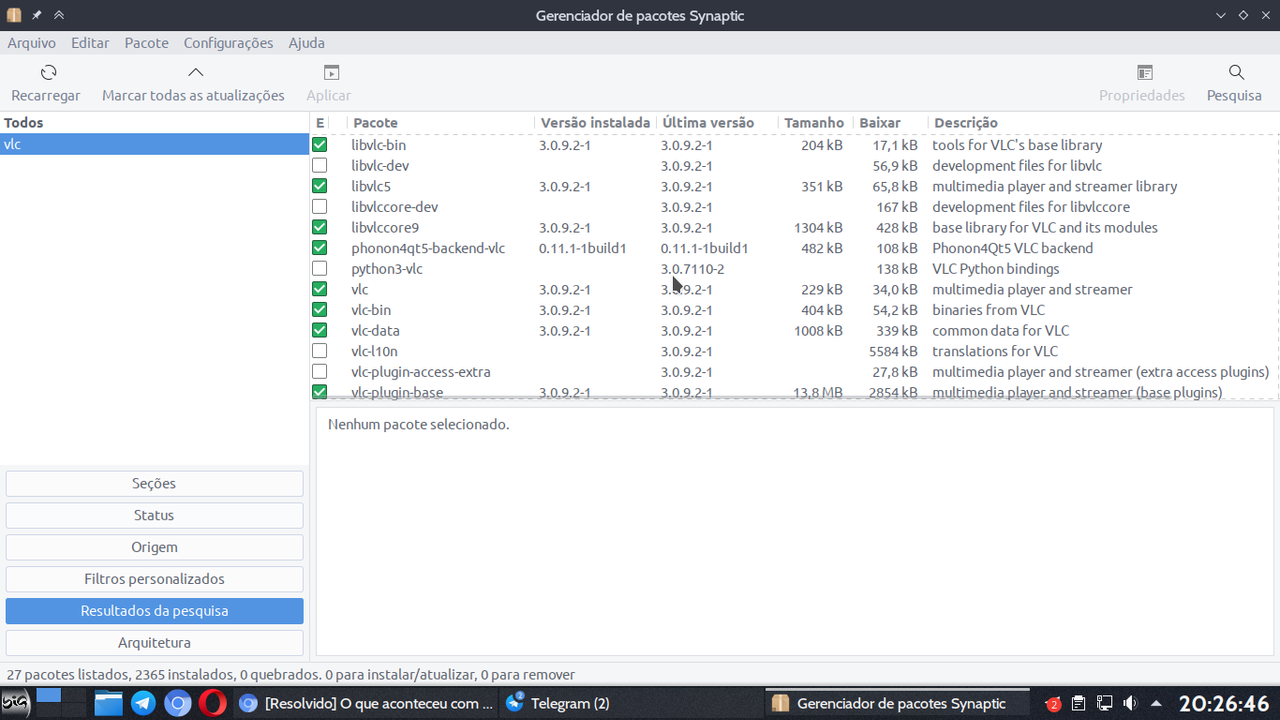The height and width of the screenshot is (720, 1280).
Task: Launch Chromium from taskbar launcher
Action: (178, 703)
